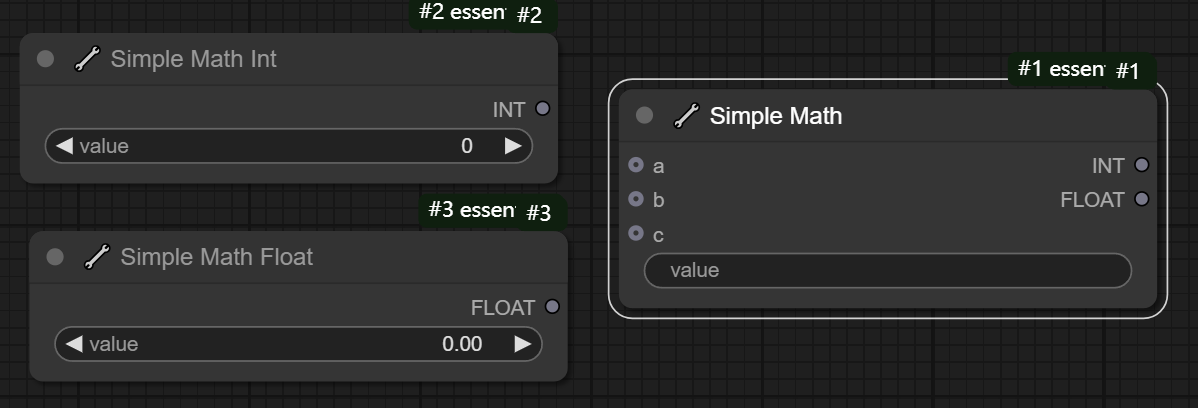The image size is (1198, 408).
Task: Click the value text field in Simple Math
Action: (x=887, y=270)
